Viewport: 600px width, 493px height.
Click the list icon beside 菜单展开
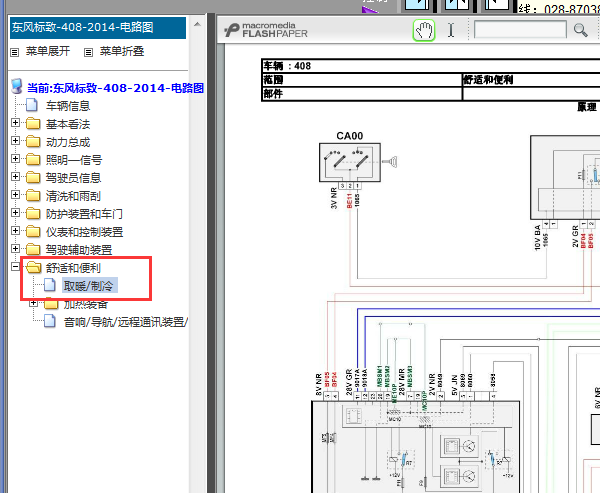pyautogui.click(x=15, y=52)
